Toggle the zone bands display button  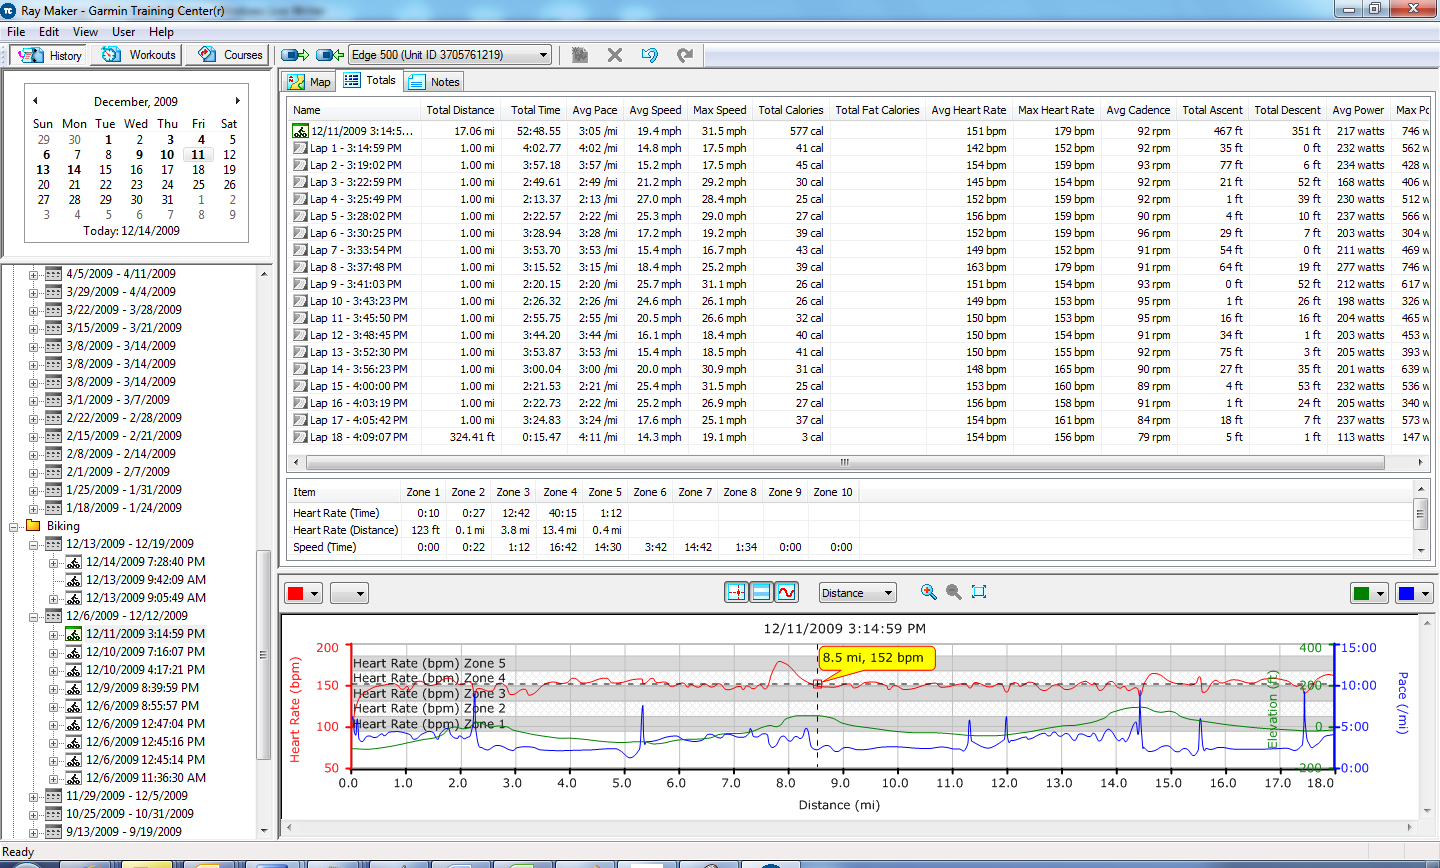click(761, 592)
